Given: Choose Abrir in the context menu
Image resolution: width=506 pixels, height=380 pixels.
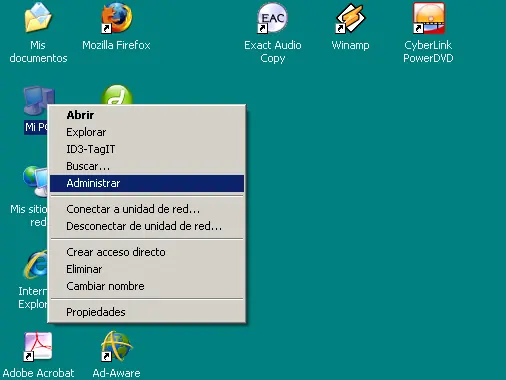Looking at the screenshot, I should [147, 115].
